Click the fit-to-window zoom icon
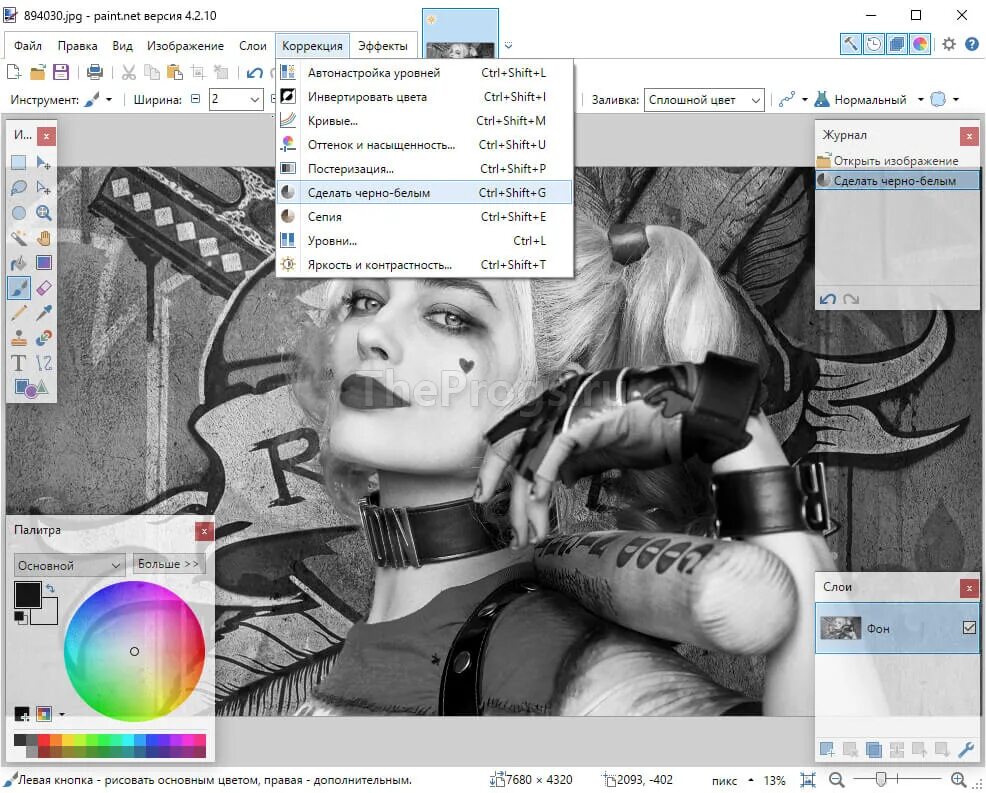This screenshot has height=793, width=986. 808,780
